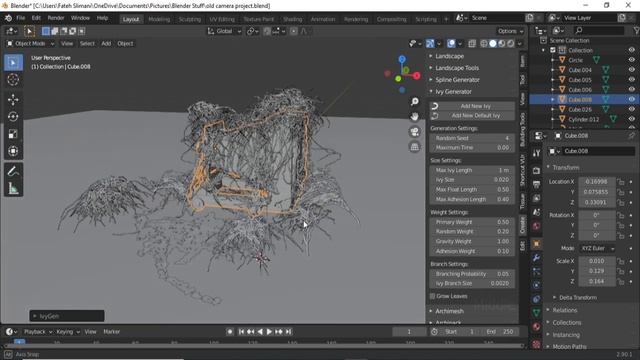Expand Delta Transform section

click(578, 297)
